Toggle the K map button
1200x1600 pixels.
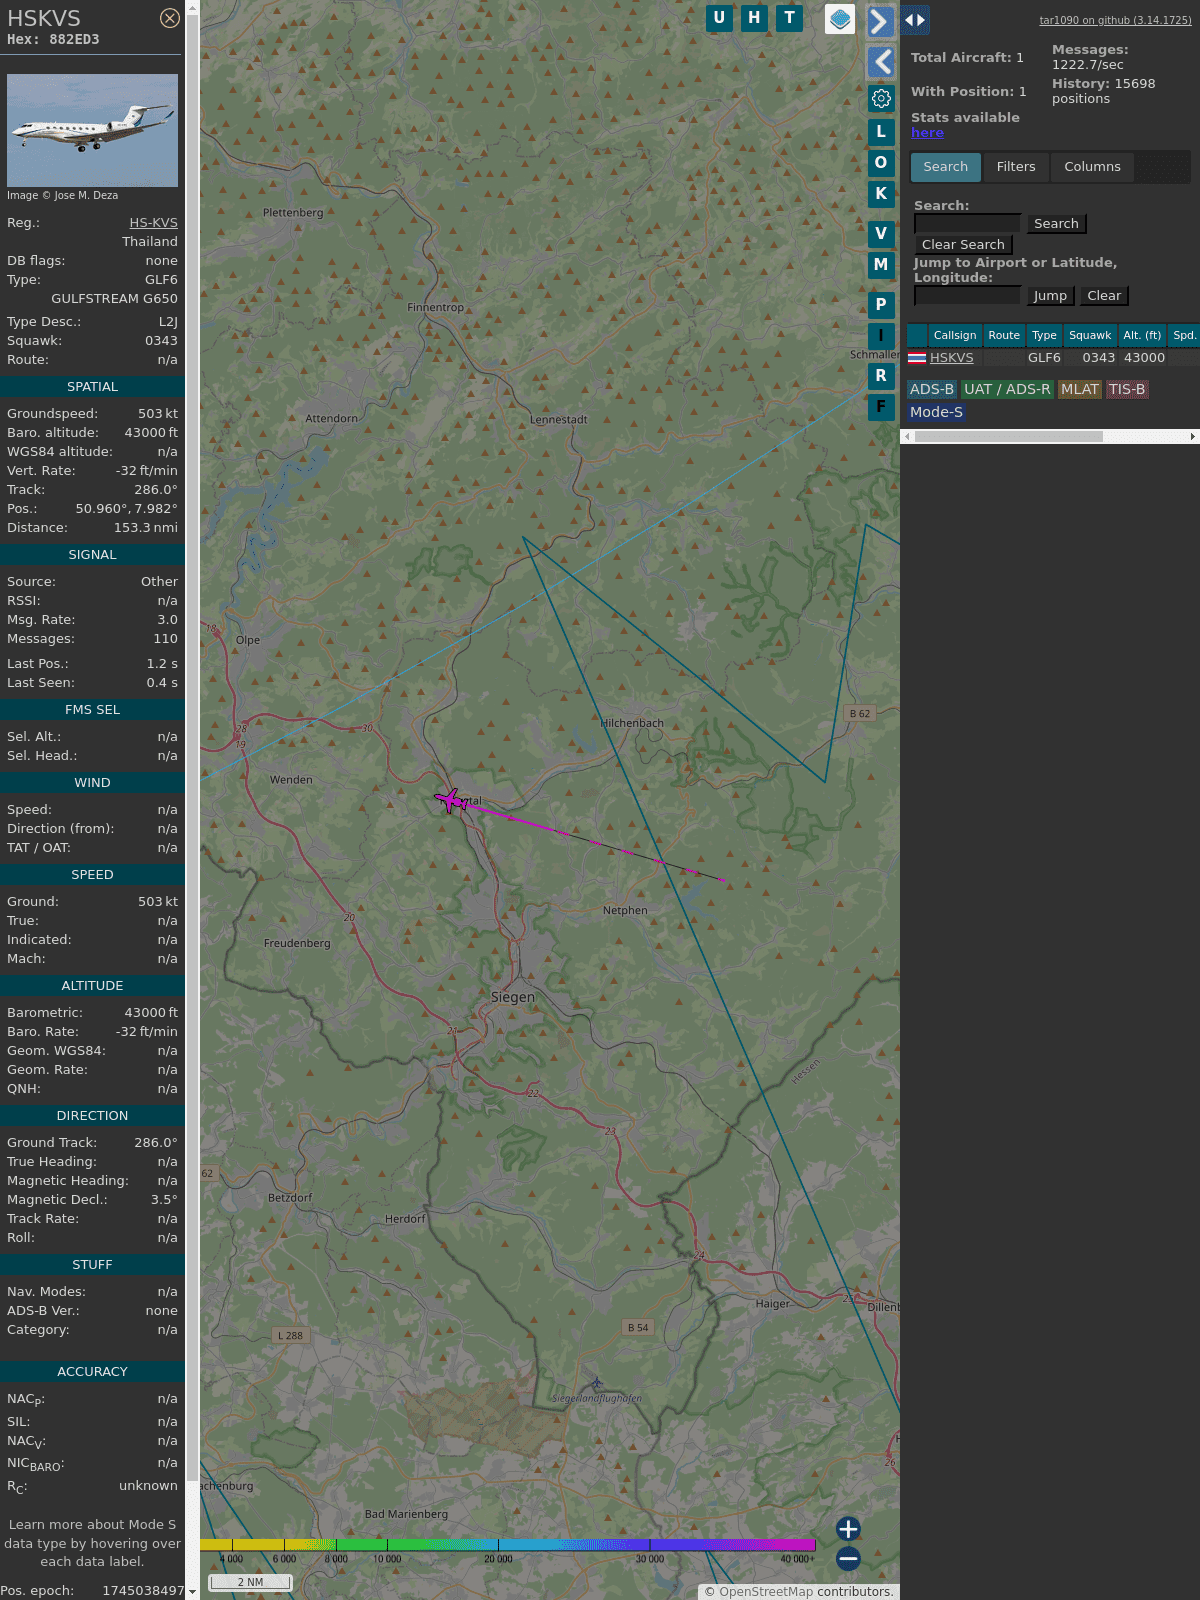point(881,194)
